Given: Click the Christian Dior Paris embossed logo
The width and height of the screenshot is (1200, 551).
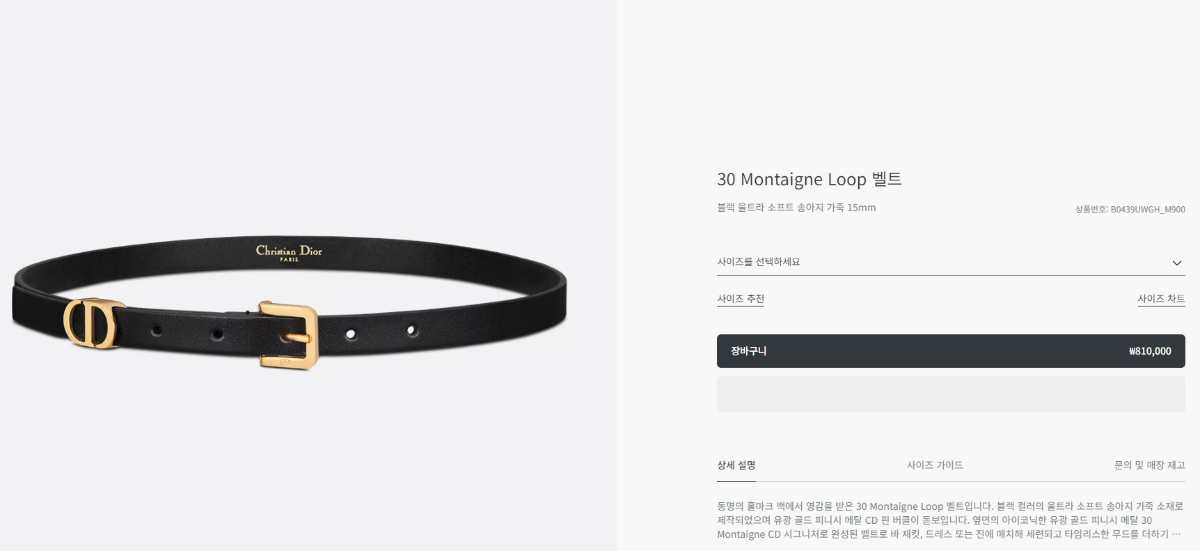Looking at the screenshot, I should click(289, 252).
